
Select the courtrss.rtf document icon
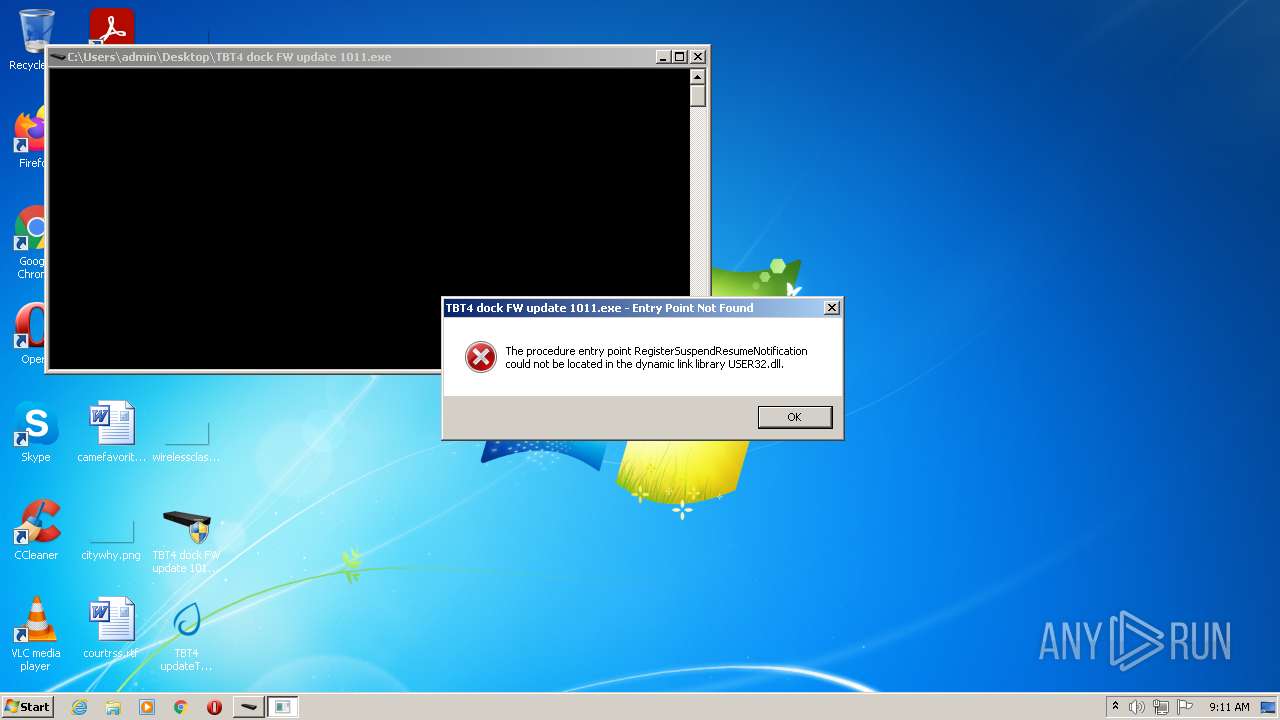(111, 628)
